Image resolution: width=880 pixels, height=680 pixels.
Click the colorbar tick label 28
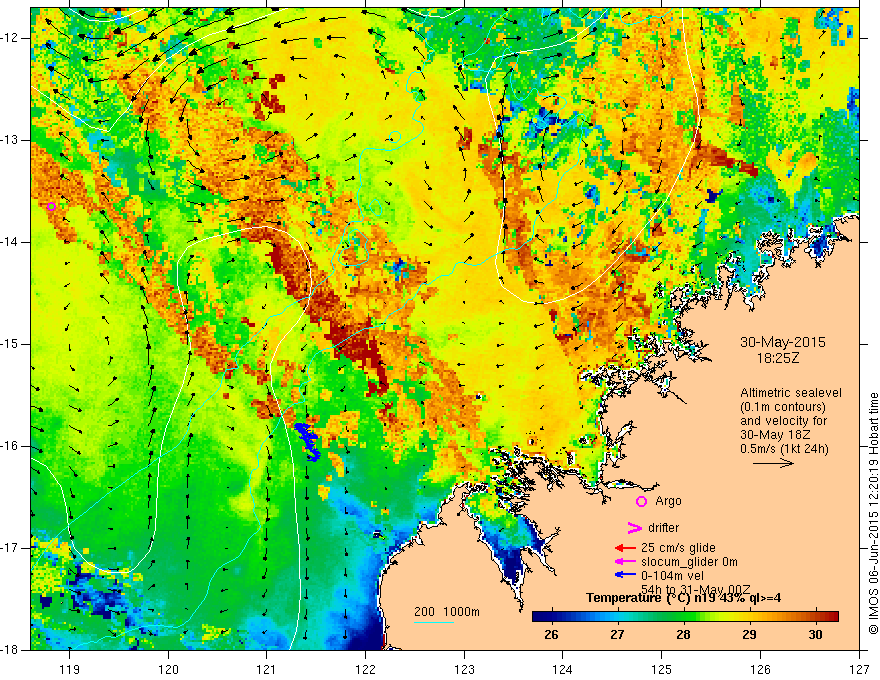(x=683, y=635)
